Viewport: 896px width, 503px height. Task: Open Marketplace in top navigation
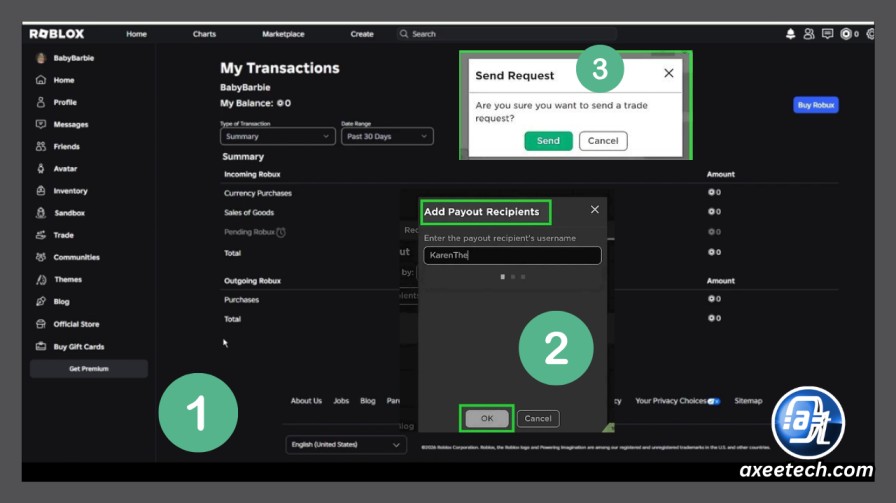point(283,34)
